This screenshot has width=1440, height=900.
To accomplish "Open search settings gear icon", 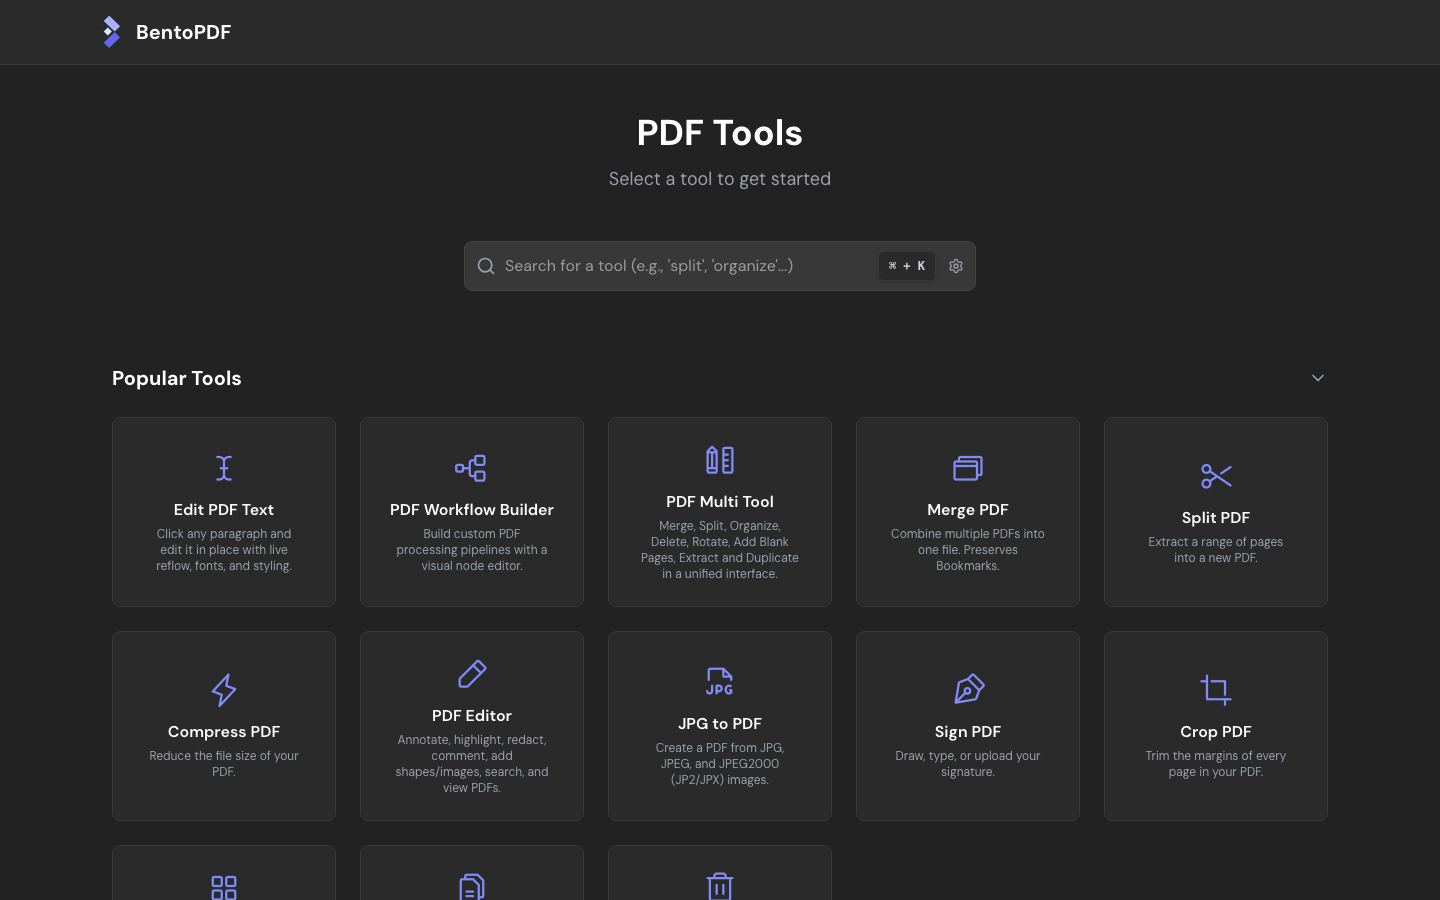I will point(956,266).
